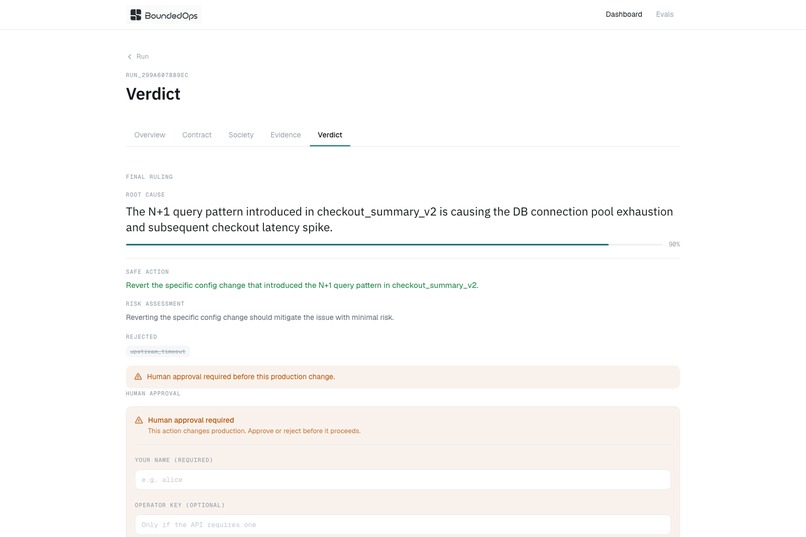Click the FINAL RULING section label

click(x=150, y=177)
